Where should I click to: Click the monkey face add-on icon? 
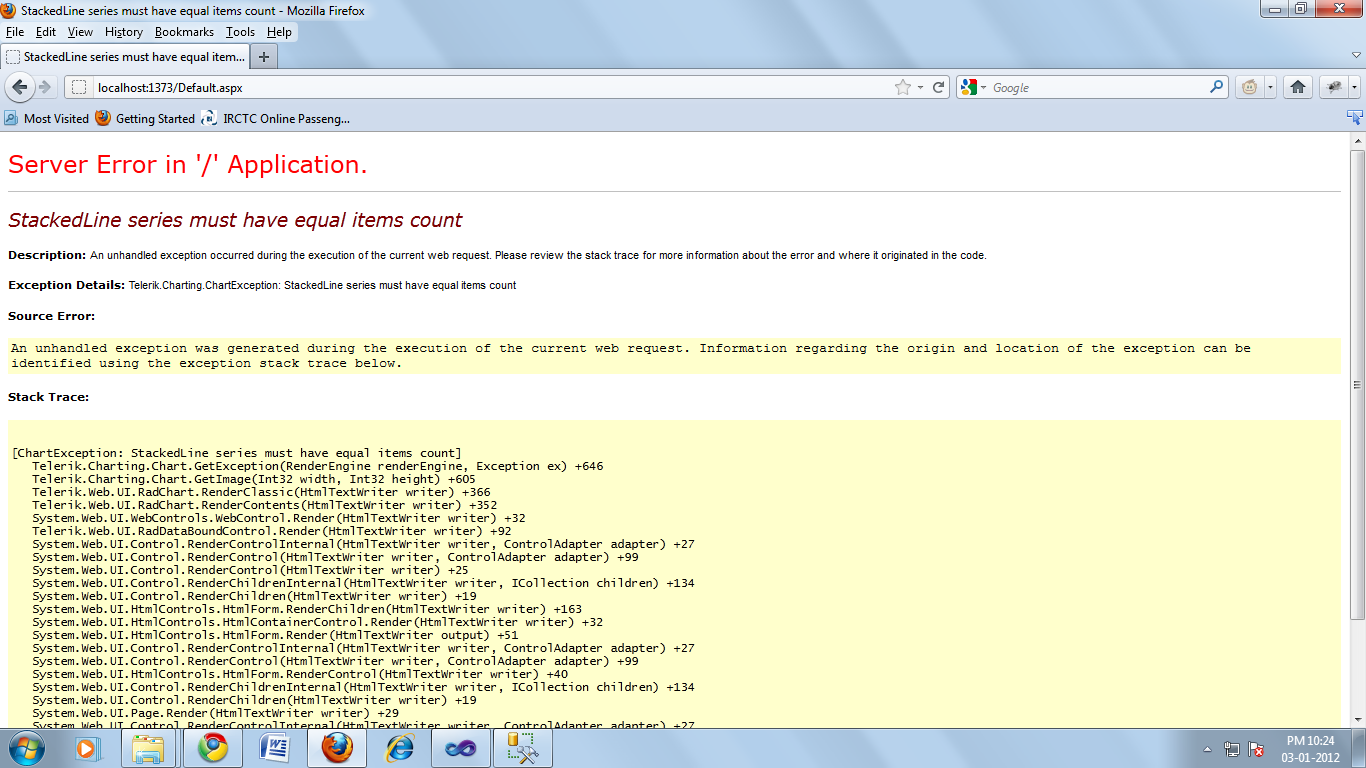click(x=1250, y=87)
